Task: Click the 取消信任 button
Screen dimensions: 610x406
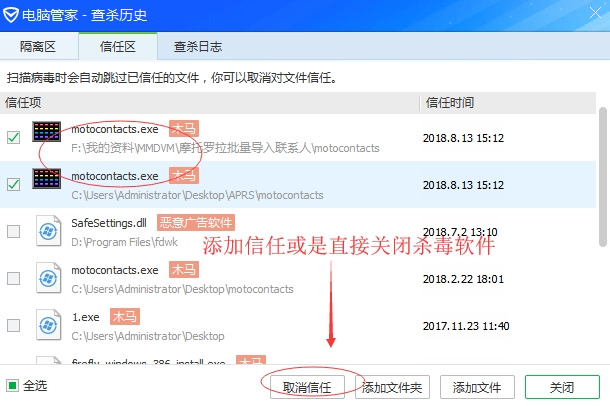Action: click(307, 387)
